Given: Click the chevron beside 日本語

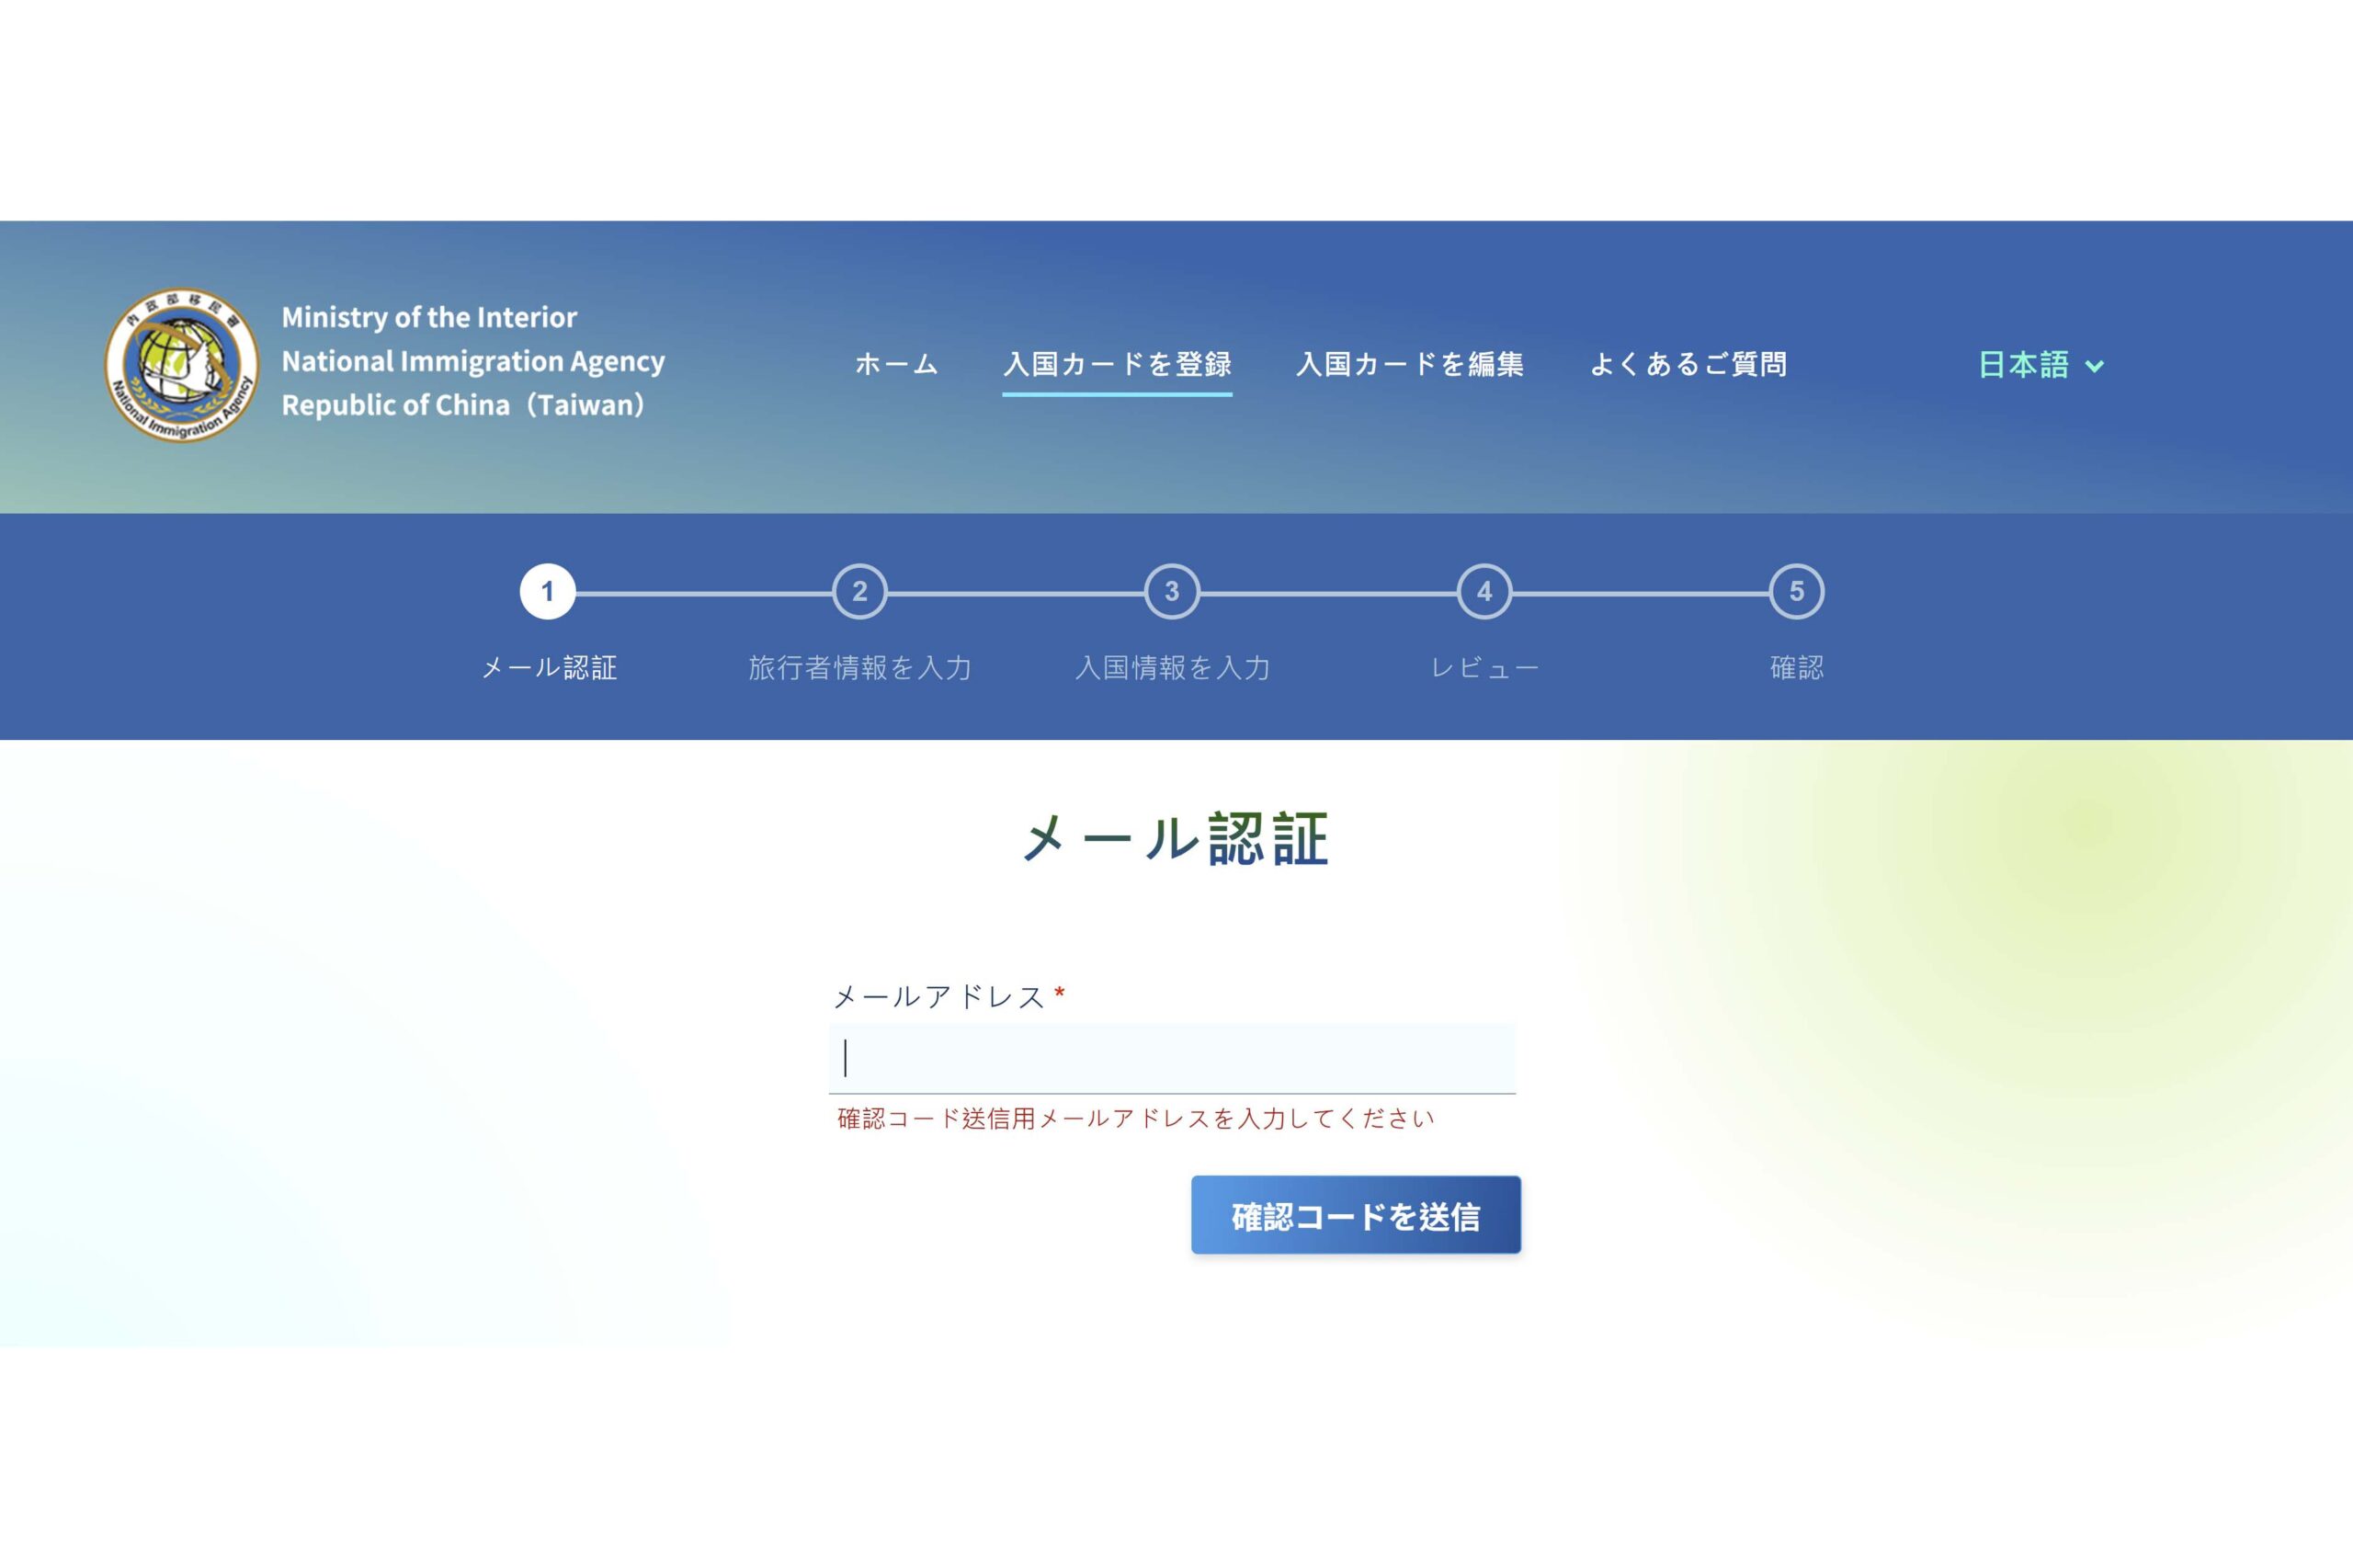Looking at the screenshot, I should point(2094,367).
